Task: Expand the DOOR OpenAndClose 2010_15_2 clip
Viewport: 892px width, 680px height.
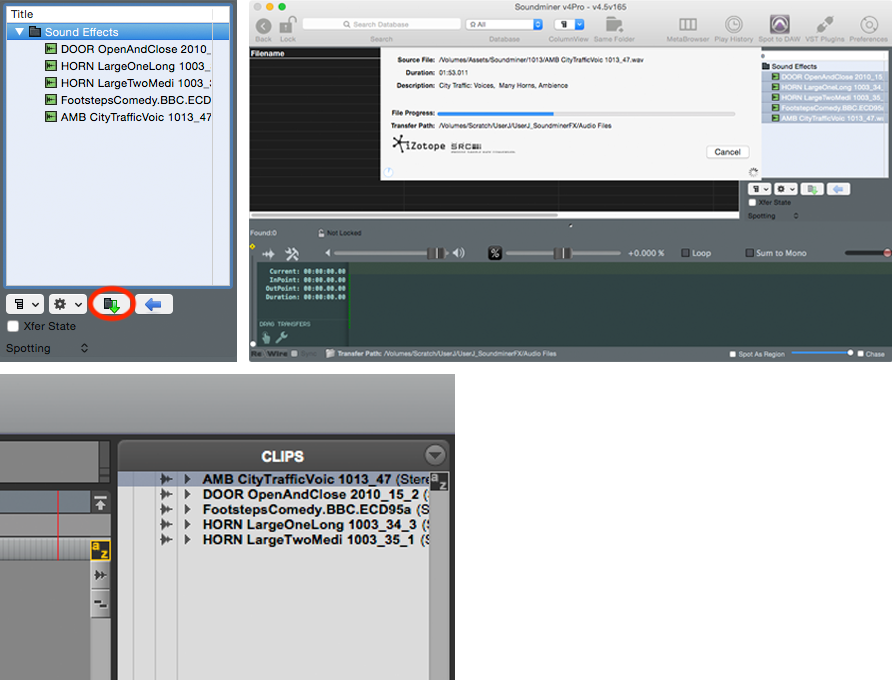Action: (187, 494)
